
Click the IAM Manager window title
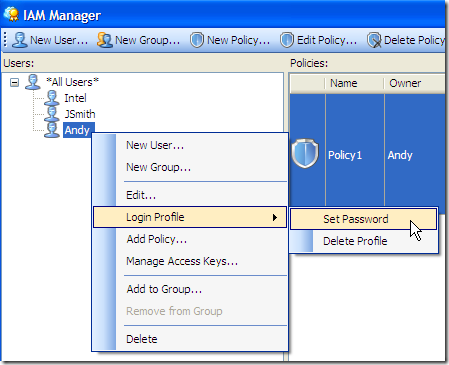coord(62,15)
